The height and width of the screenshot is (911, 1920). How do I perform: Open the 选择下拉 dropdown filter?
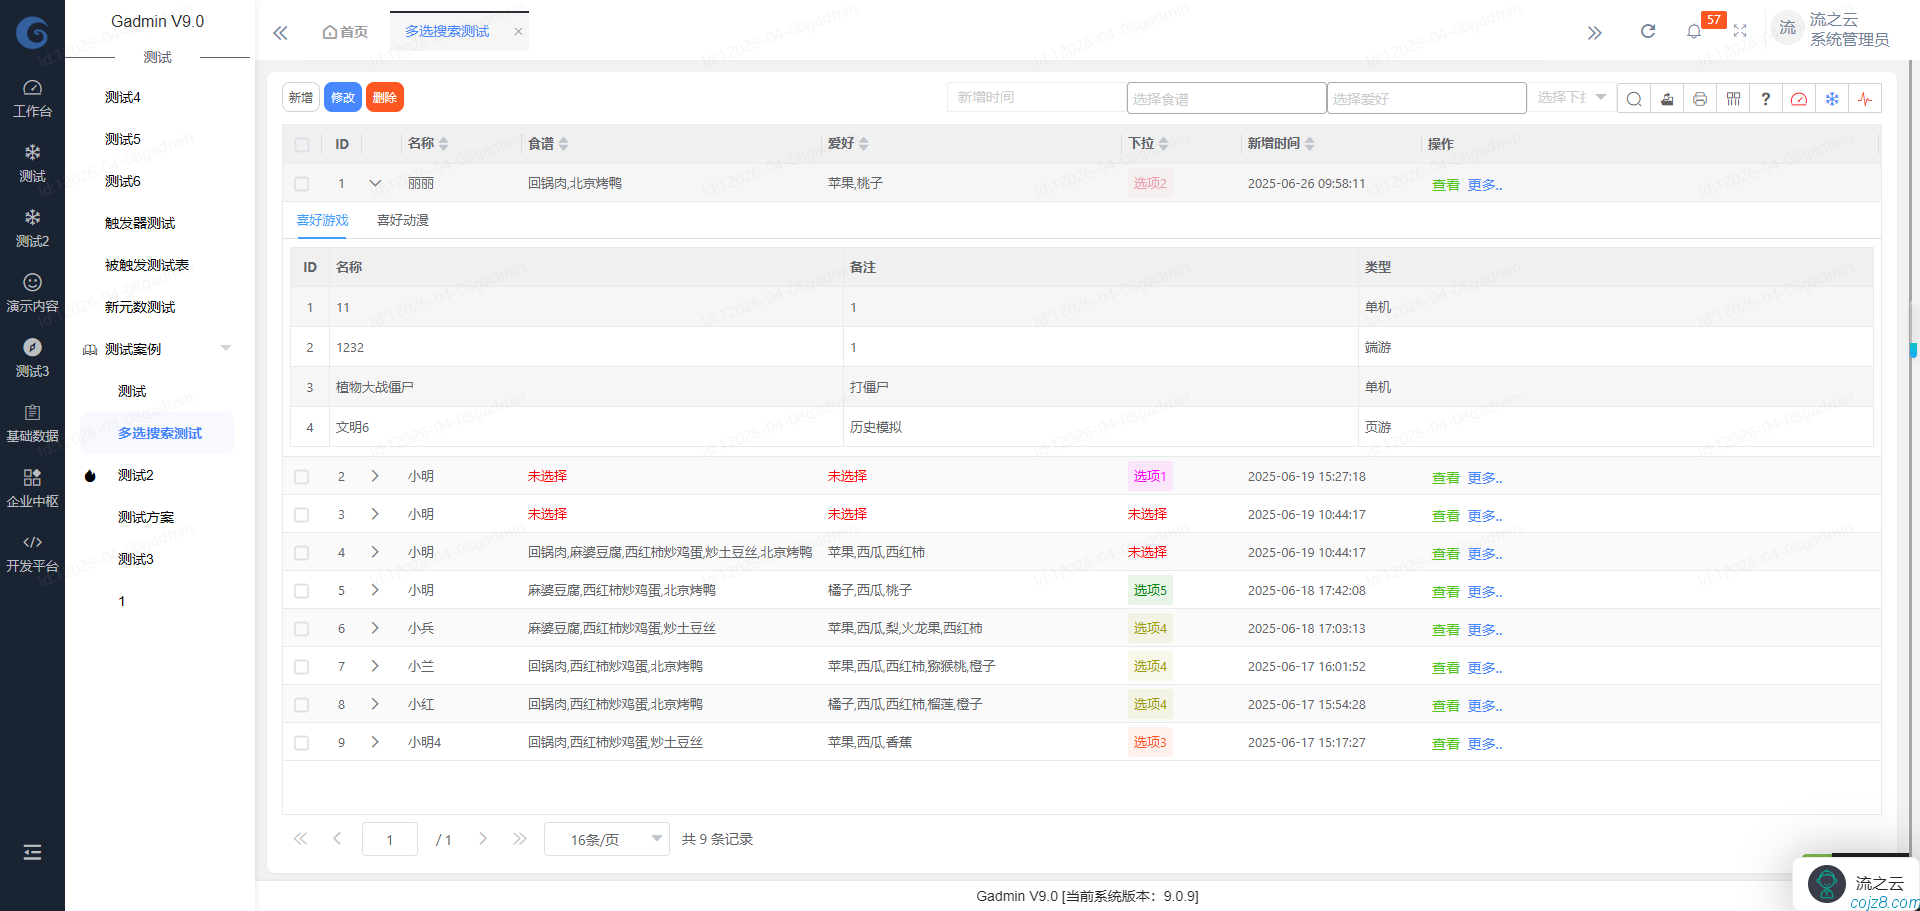tap(1570, 97)
